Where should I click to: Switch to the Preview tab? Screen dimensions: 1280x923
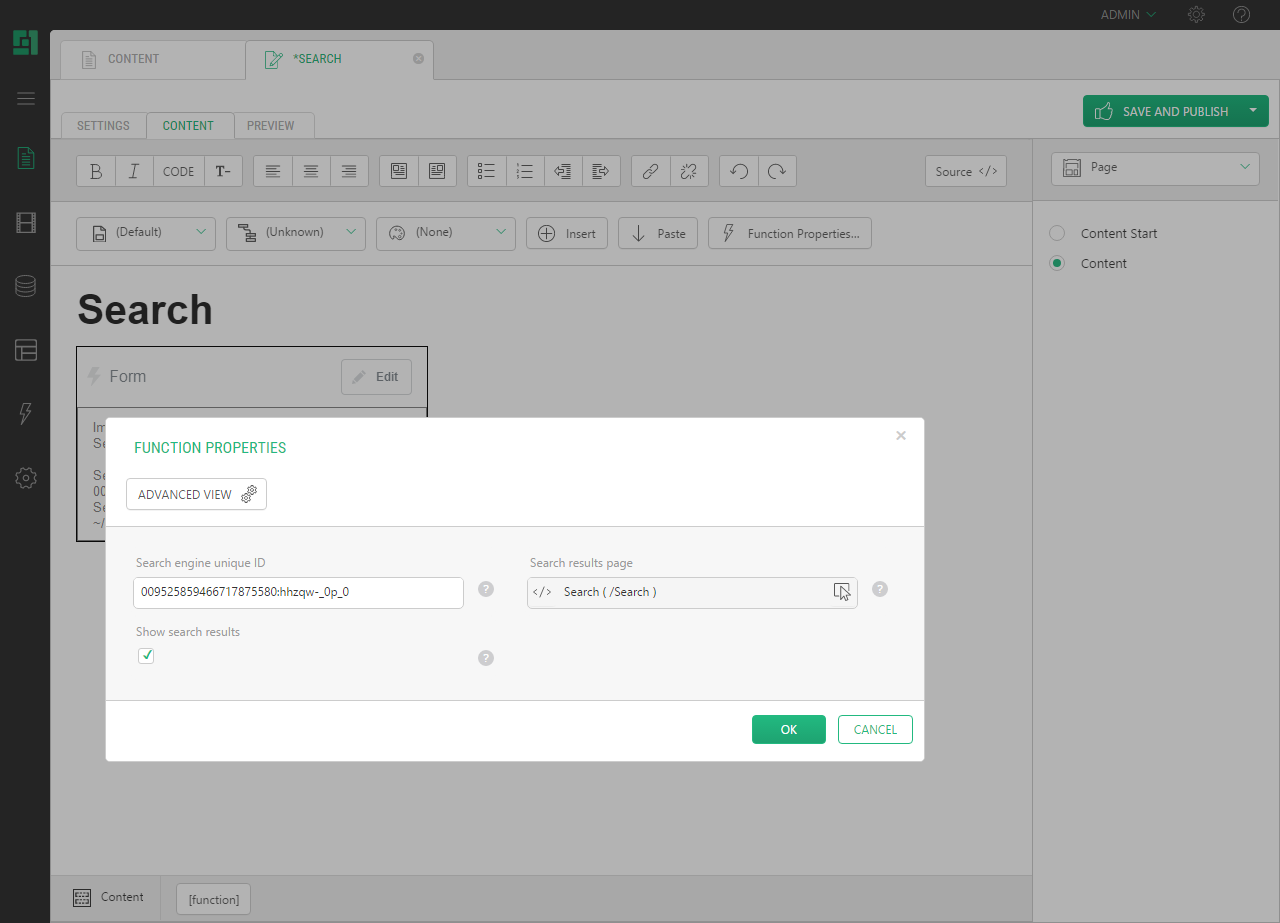[x=271, y=126]
